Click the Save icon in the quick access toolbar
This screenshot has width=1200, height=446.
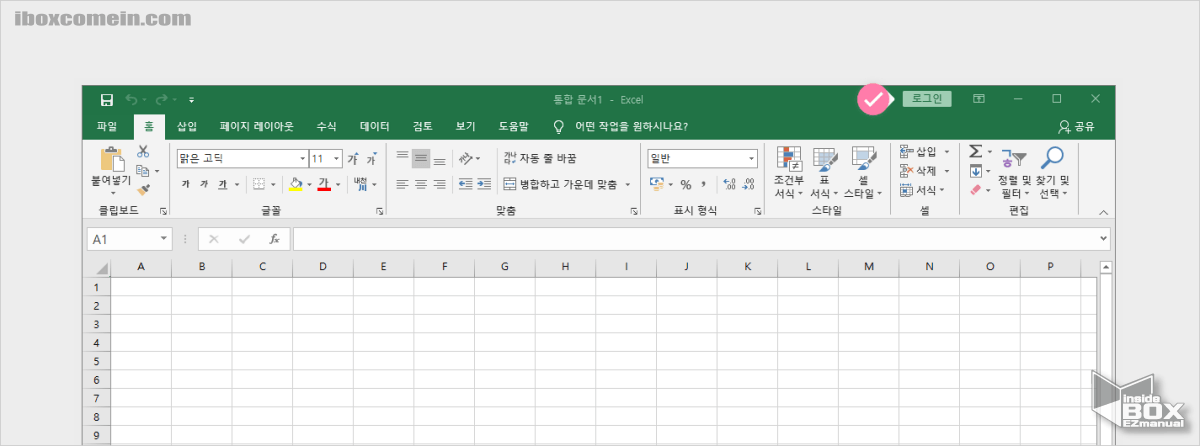[x=106, y=100]
